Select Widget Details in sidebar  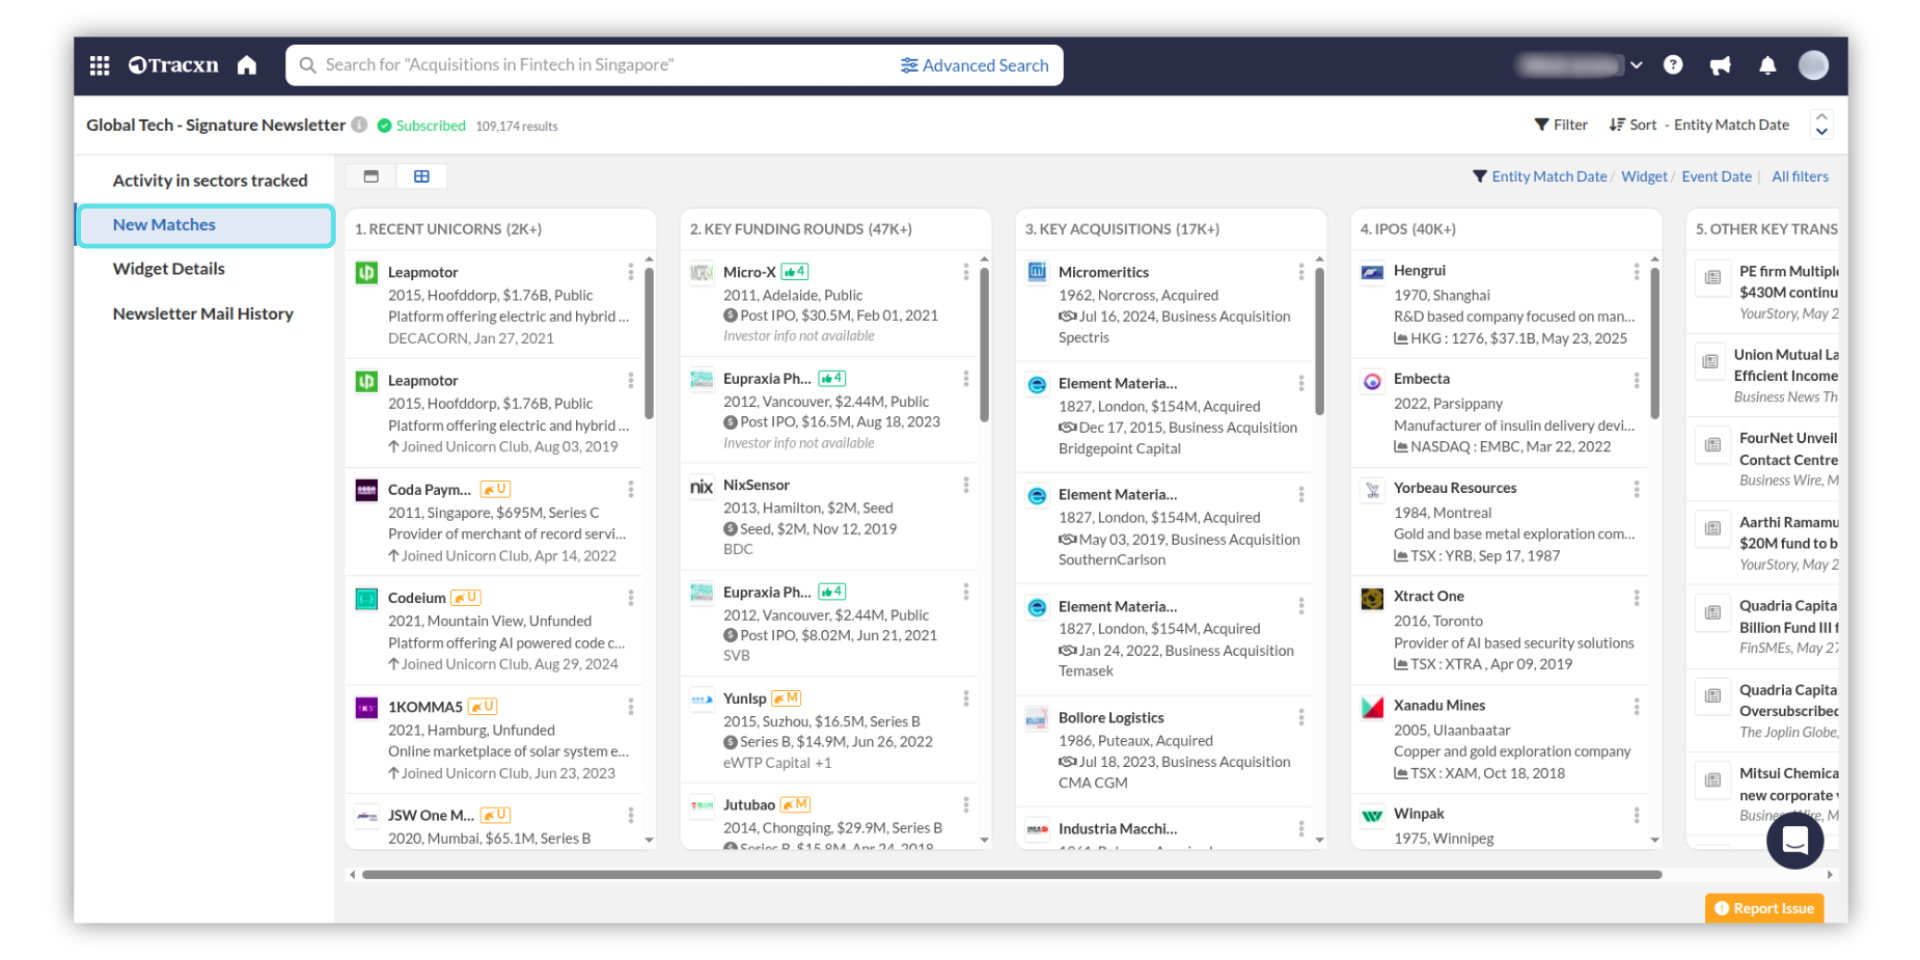tap(168, 269)
